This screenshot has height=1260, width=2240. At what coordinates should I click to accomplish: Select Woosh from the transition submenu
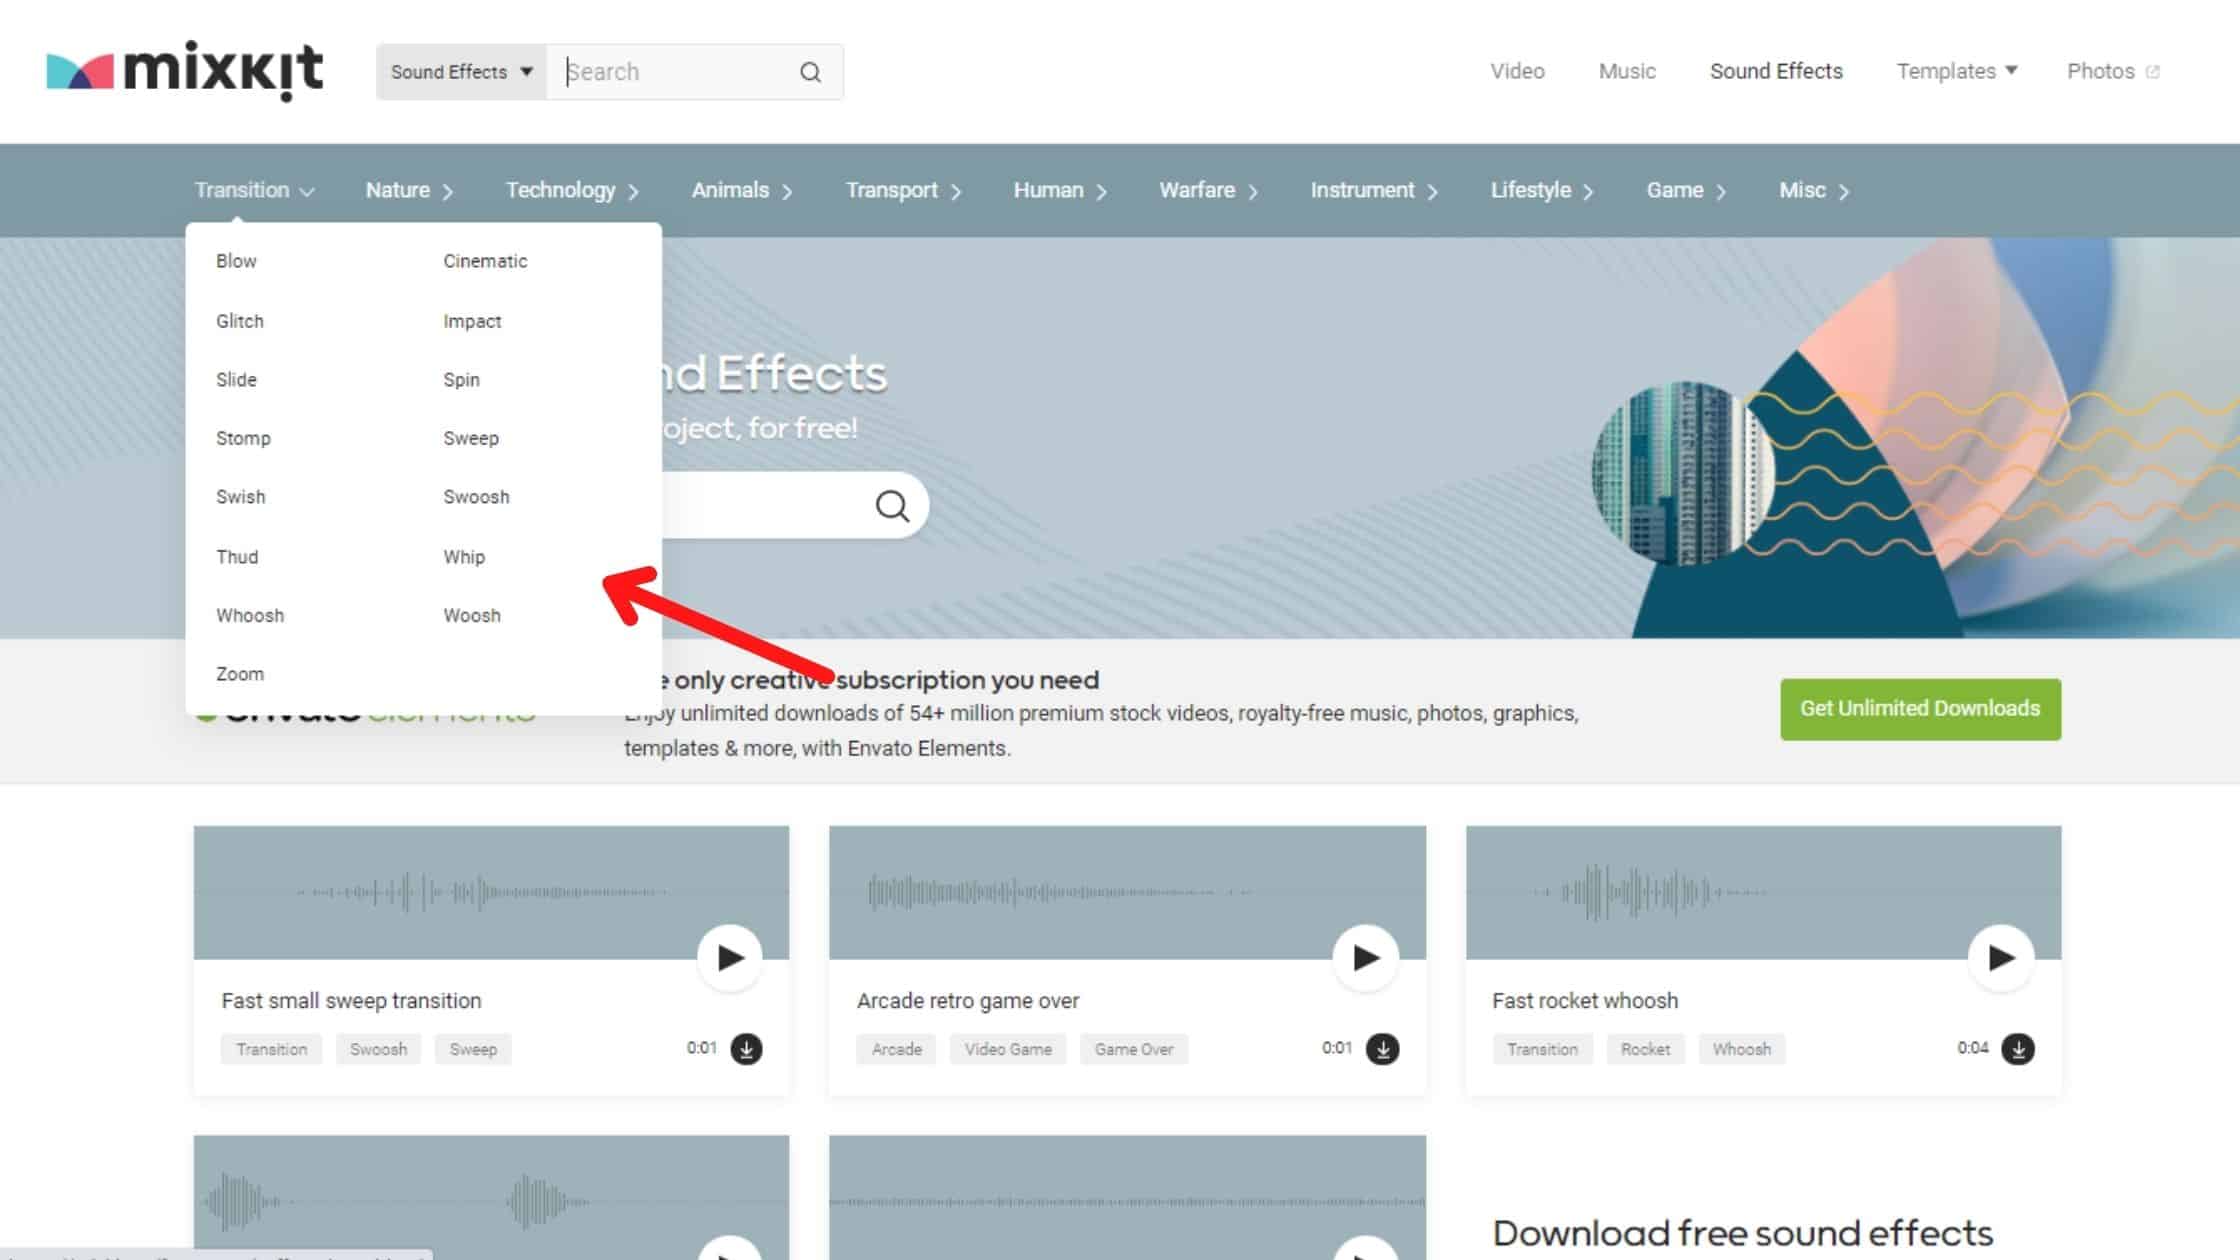click(x=472, y=615)
